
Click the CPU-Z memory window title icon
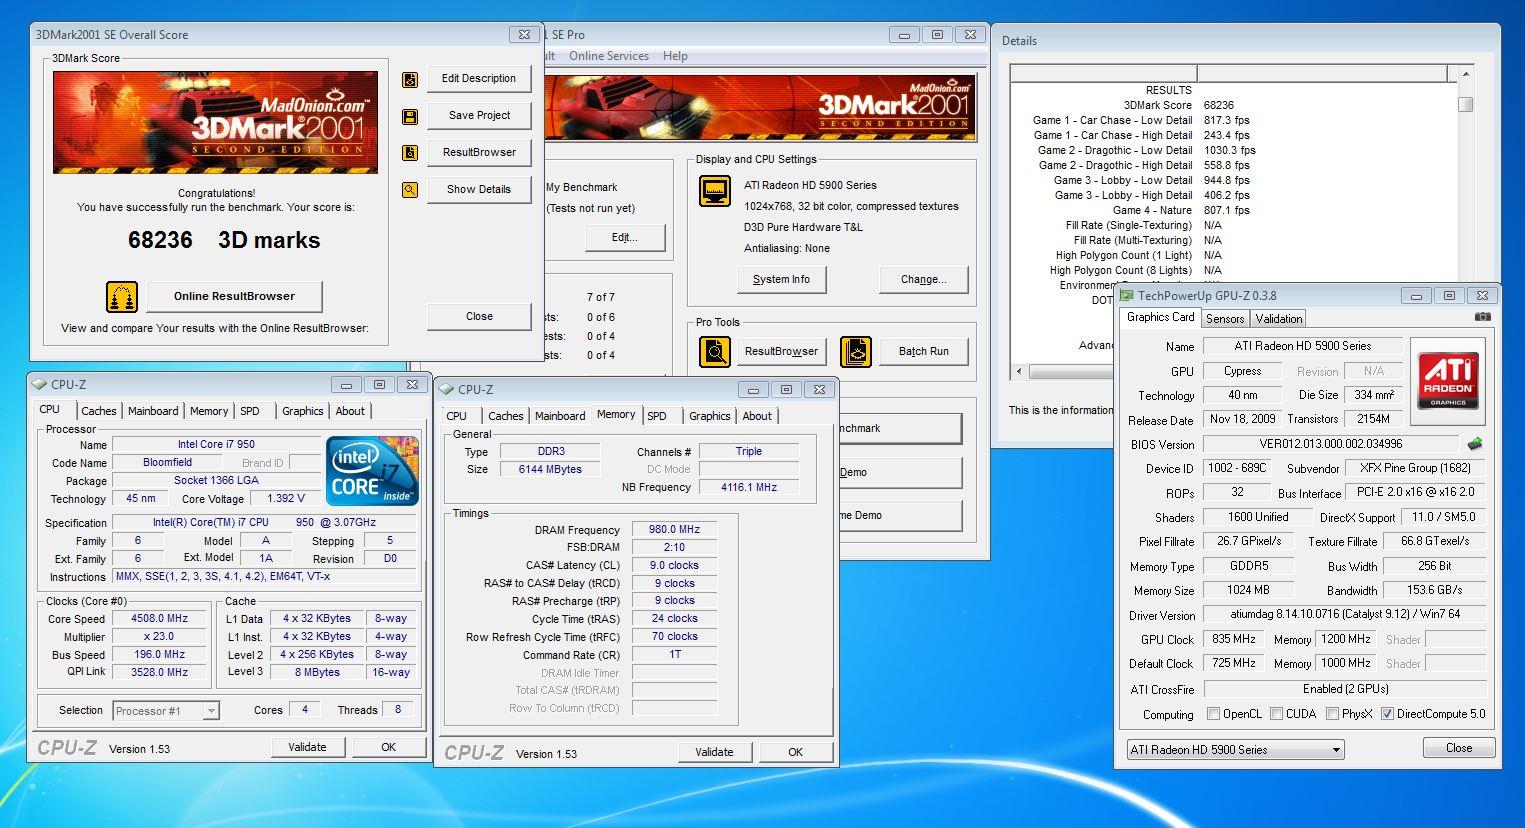pos(446,390)
